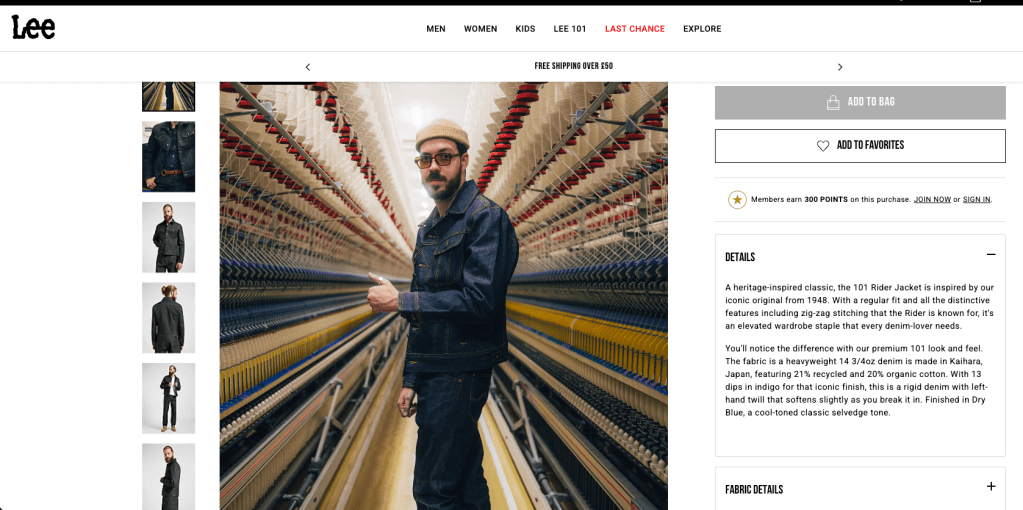This screenshot has width=1023, height=510.
Task: Click the heart icon in Add to Favorites
Action: pos(823,146)
